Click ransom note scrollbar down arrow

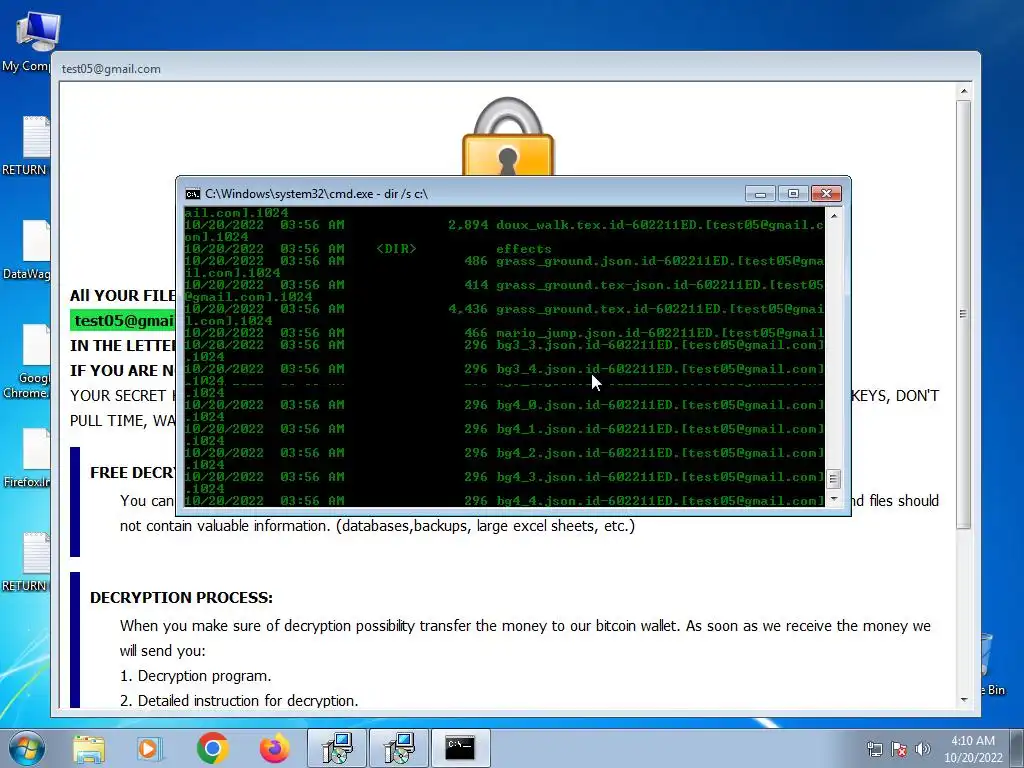coord(964,699)
